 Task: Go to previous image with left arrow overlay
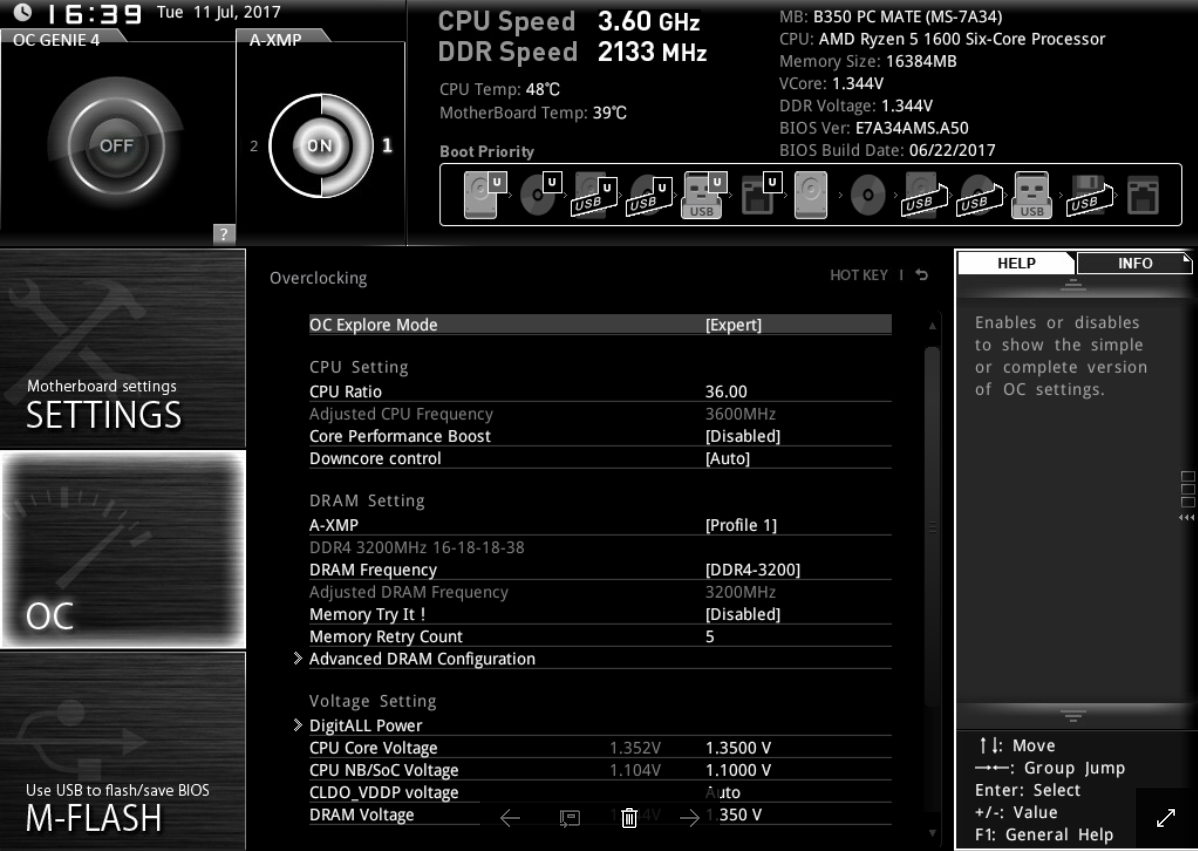coord(510,818)
